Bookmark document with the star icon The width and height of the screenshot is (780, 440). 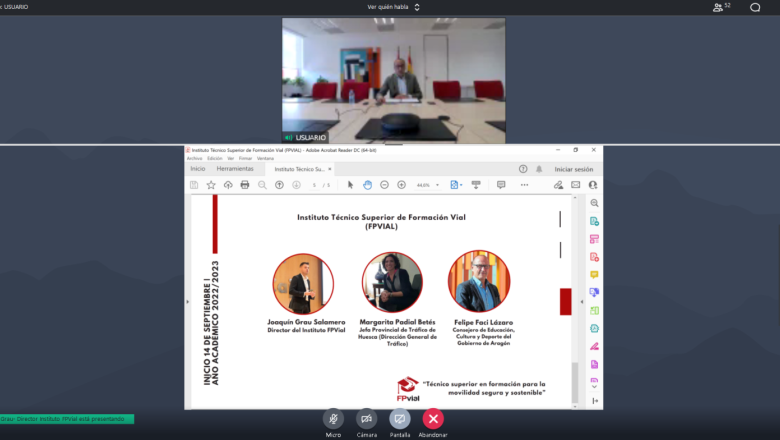coord(211,185)
